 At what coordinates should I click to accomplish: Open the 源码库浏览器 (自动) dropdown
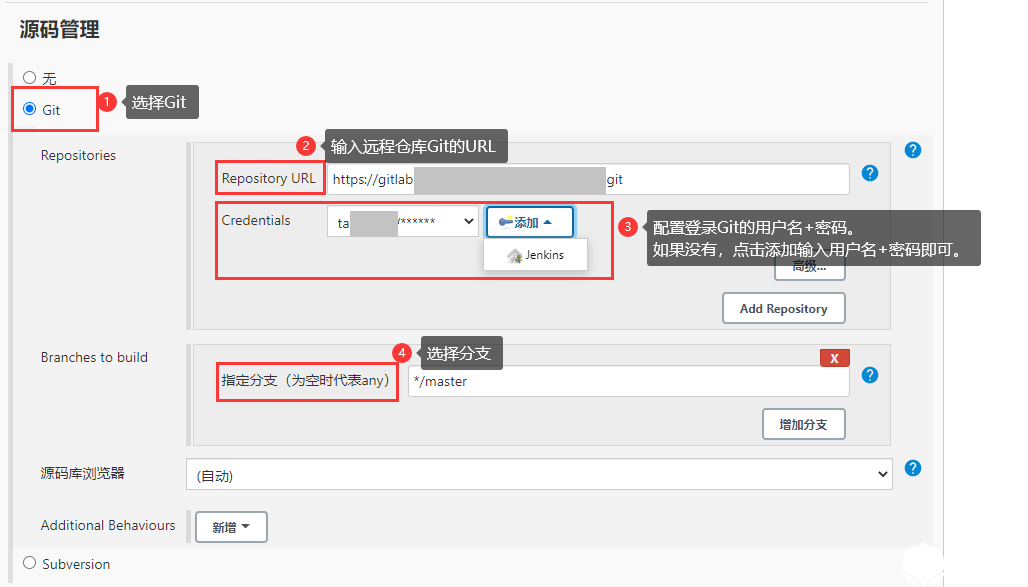(x=539, y=473)
